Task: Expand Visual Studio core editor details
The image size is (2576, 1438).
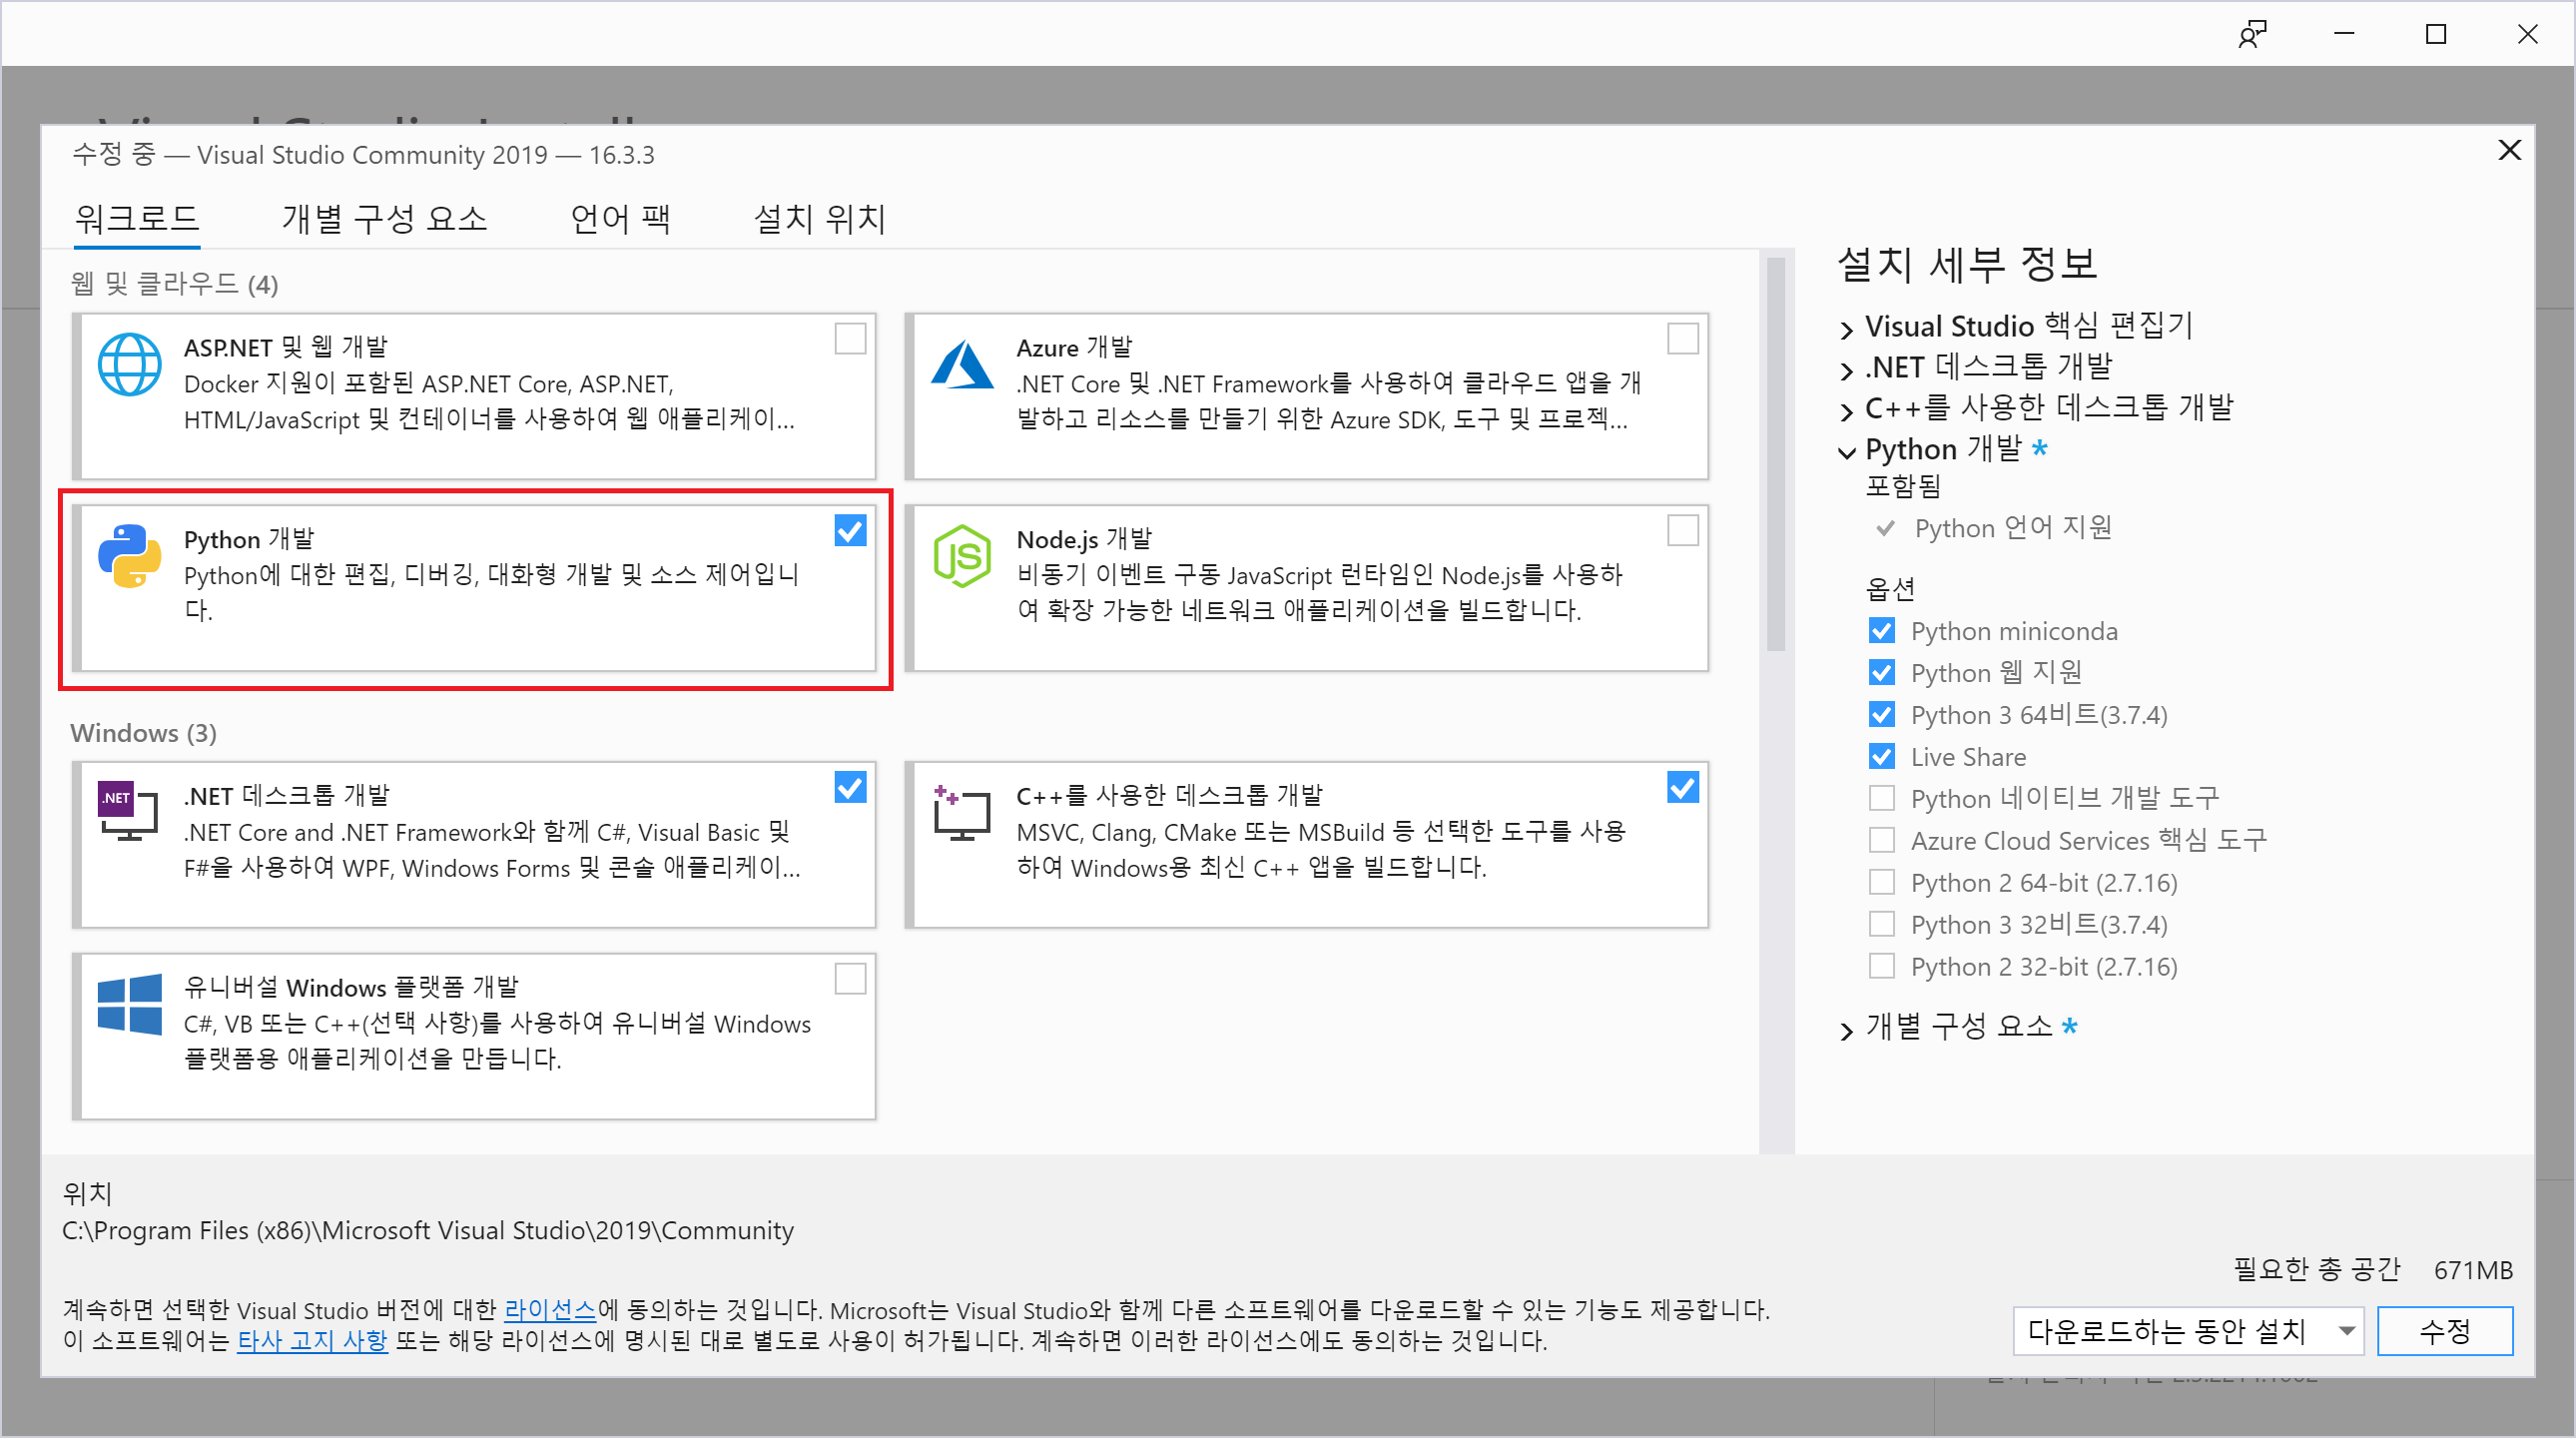Action: (x=1846, y=328)
